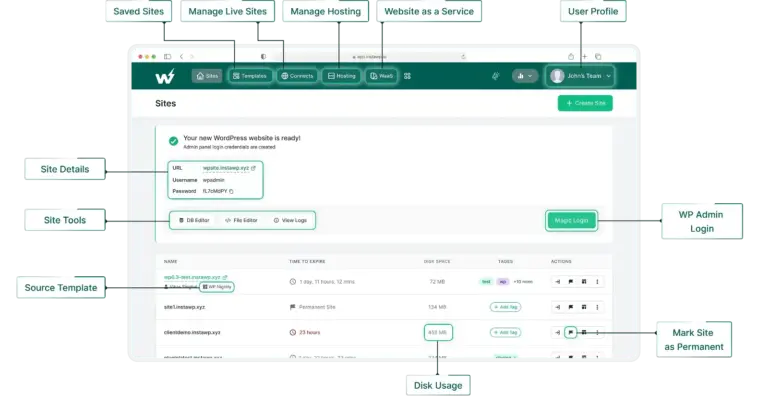Image resolution: width=768 pixels, height=406 pixels.
Task: Go to the Connects tab
Action: coord(297,76)
